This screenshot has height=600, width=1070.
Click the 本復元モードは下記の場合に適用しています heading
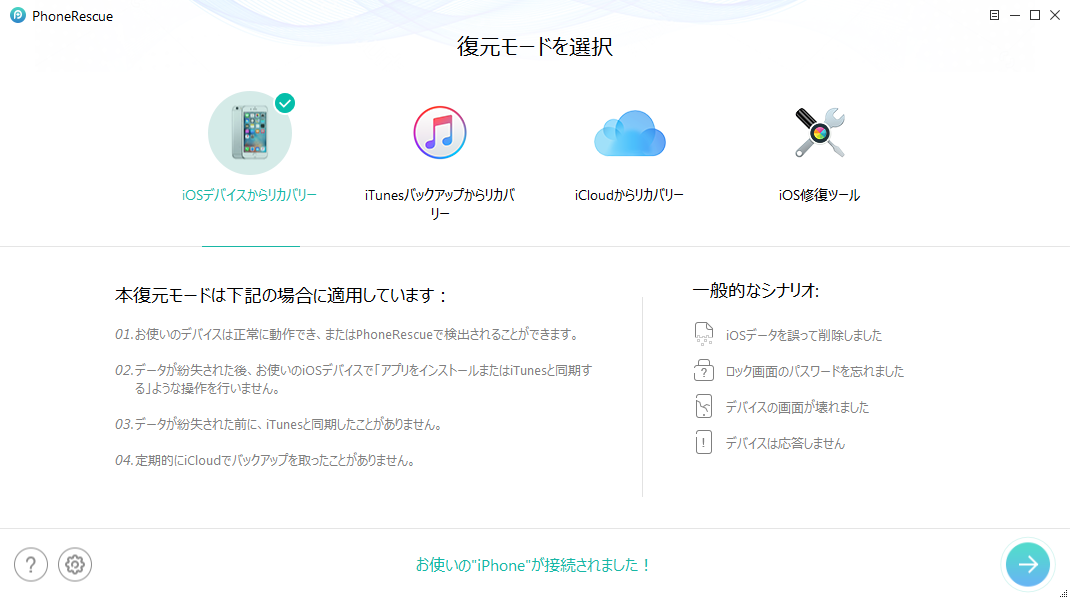tap(280, 296)
